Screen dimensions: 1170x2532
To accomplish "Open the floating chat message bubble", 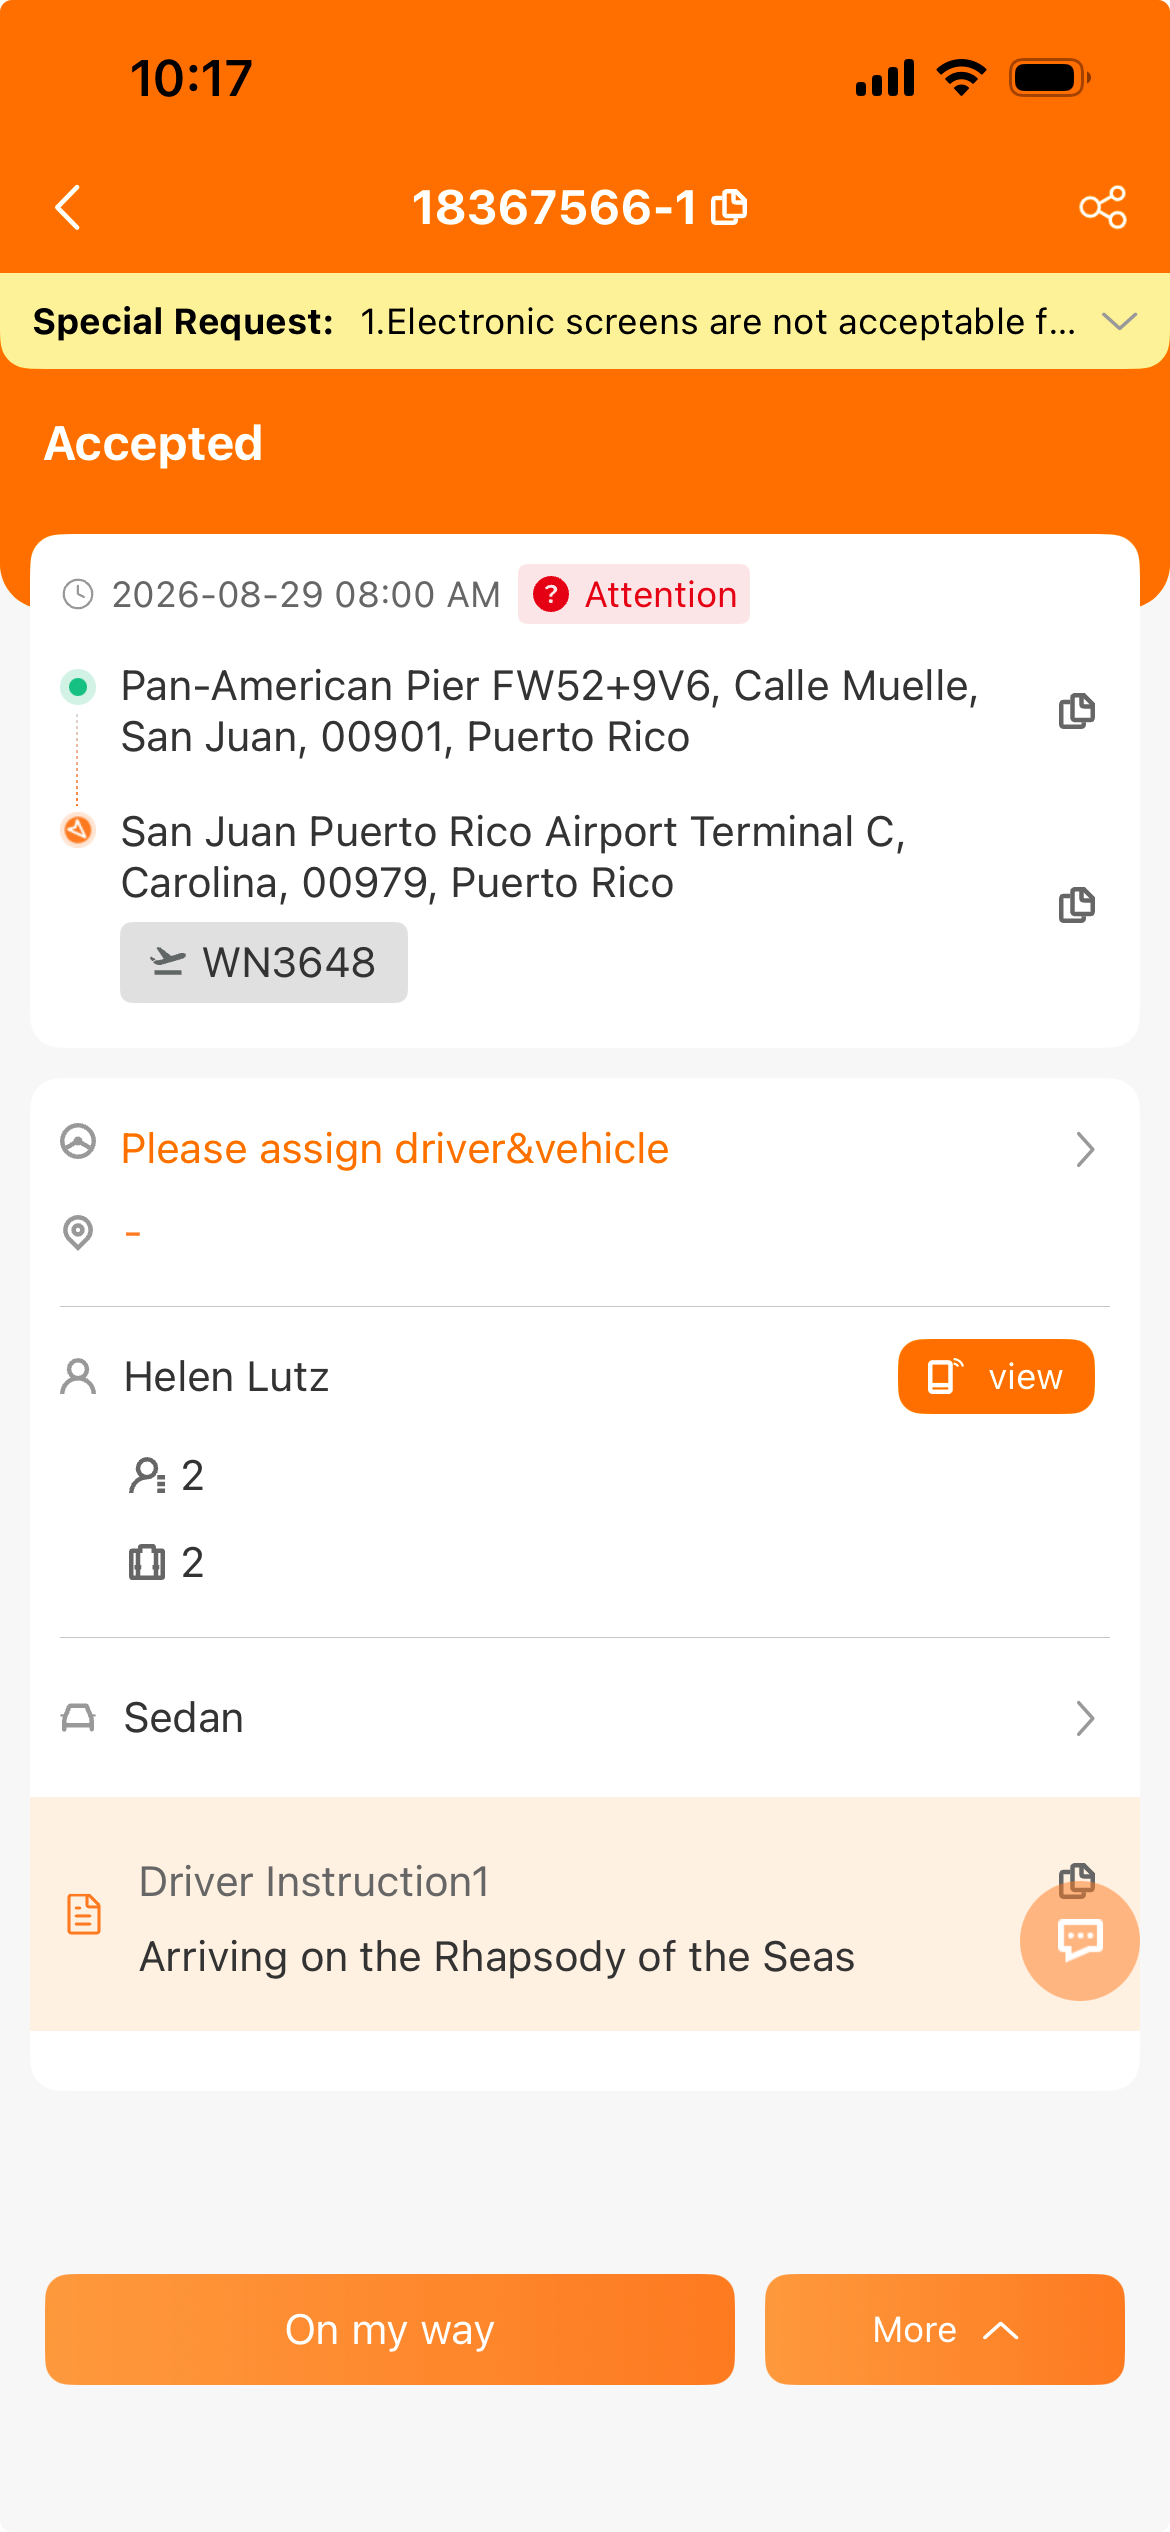I will point(1080,1940).
